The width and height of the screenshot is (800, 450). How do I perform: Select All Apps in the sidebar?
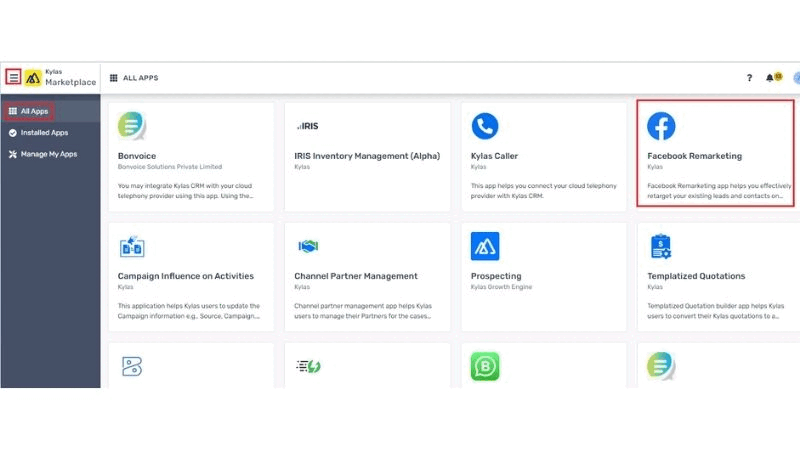[28, 111]
